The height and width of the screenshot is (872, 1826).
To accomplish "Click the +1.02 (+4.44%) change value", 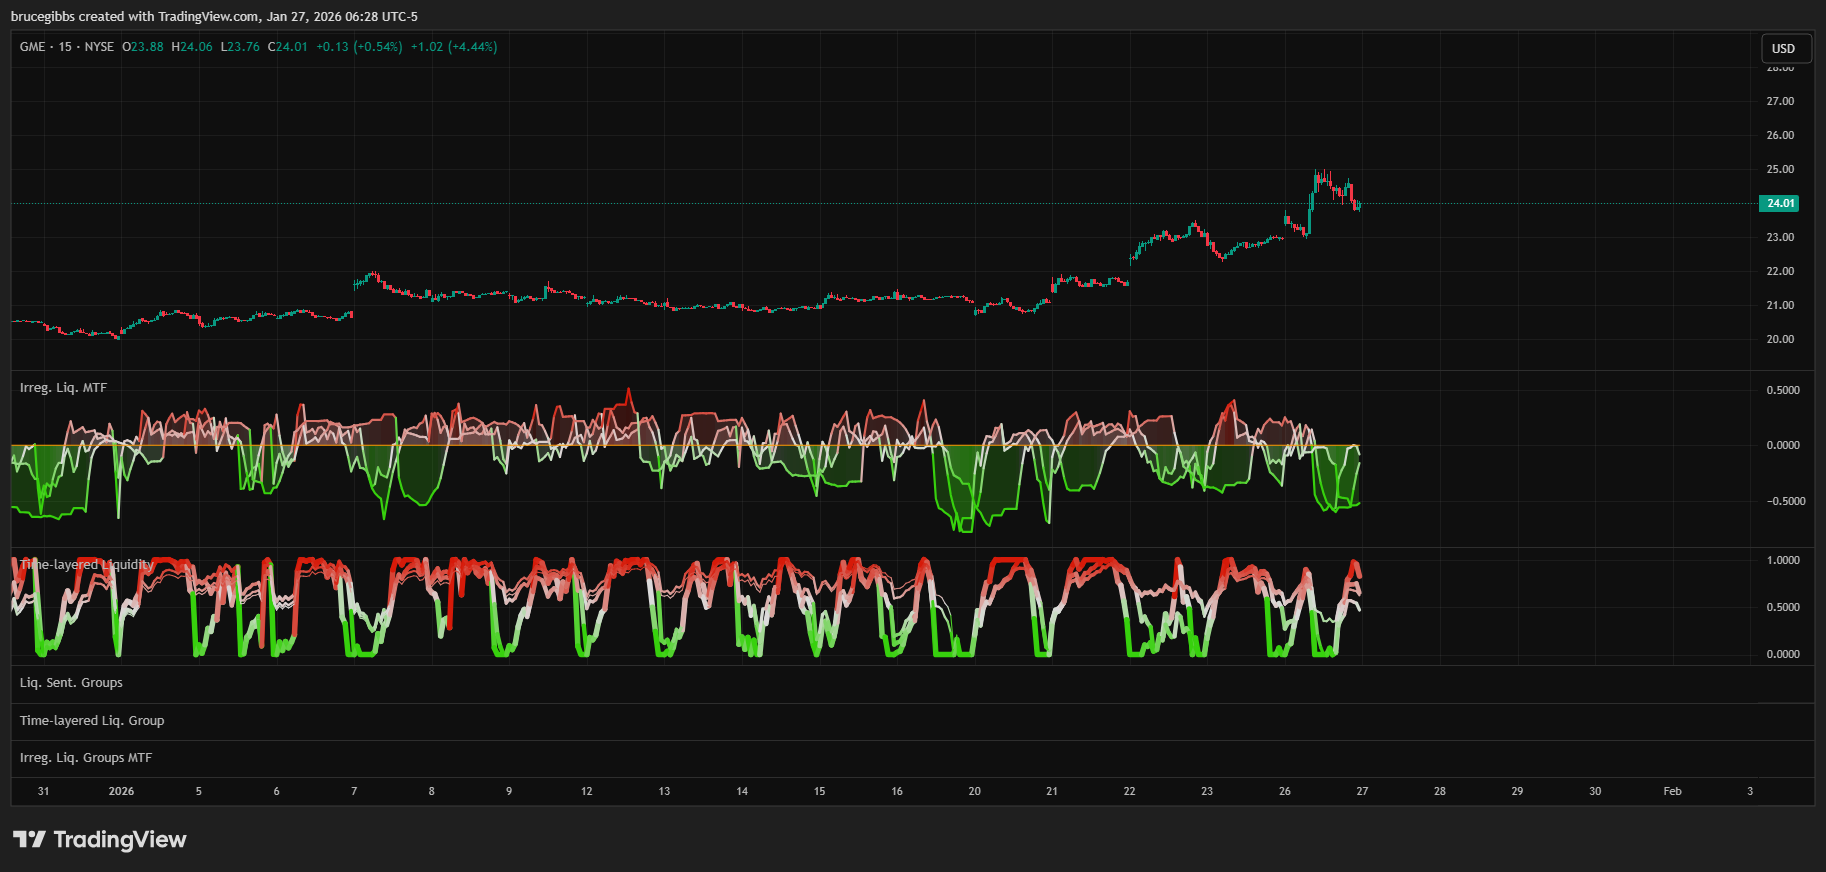I will 454,47.
